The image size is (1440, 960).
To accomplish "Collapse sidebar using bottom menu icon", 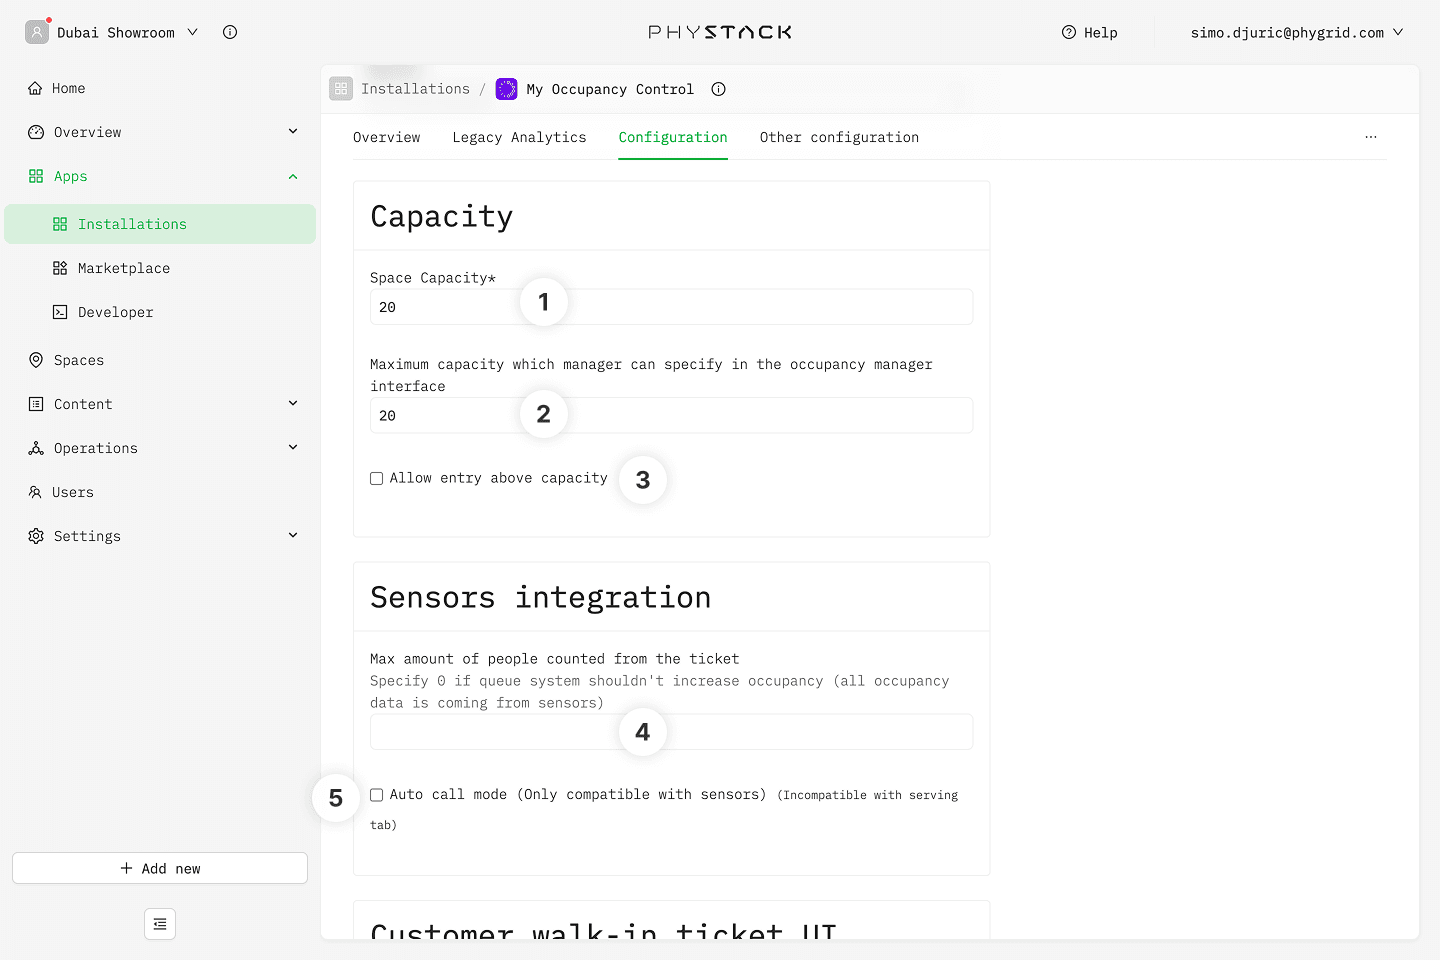I will (x=160, y=924).
